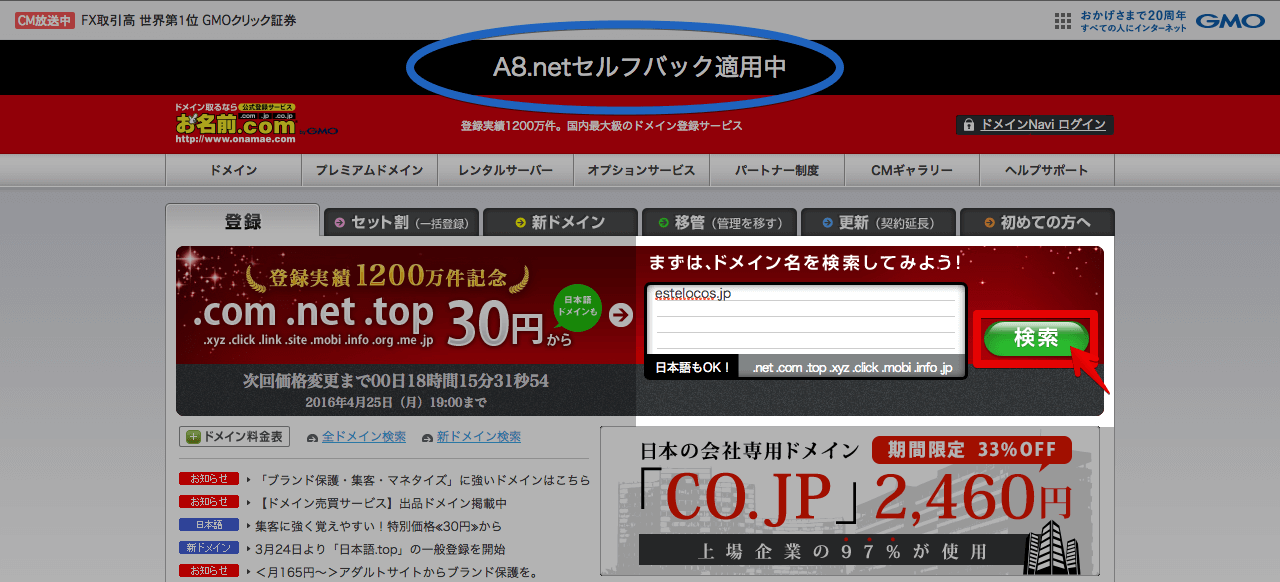
Task: Open the ドメイン menu
Action: 233,170
